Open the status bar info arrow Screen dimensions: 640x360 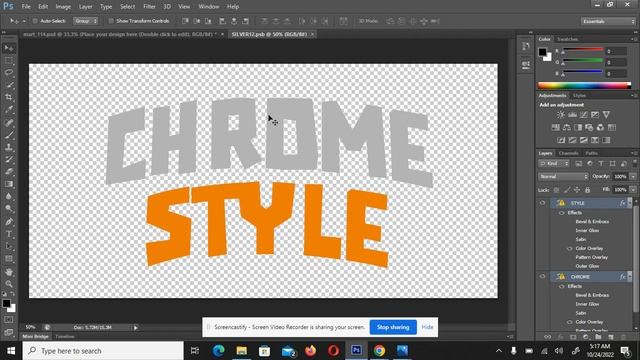pyautogui.click(x=136, y=327)
